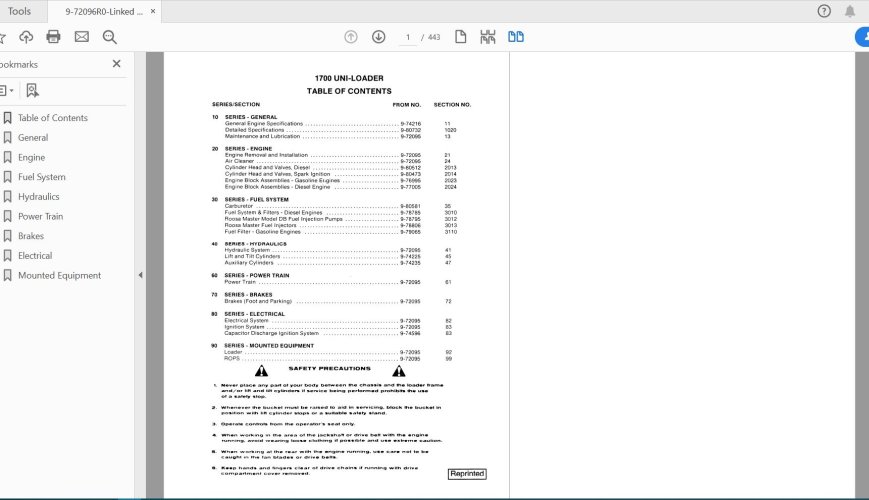
Task: Send file by email envelope icon
Action: pos(81,37)
